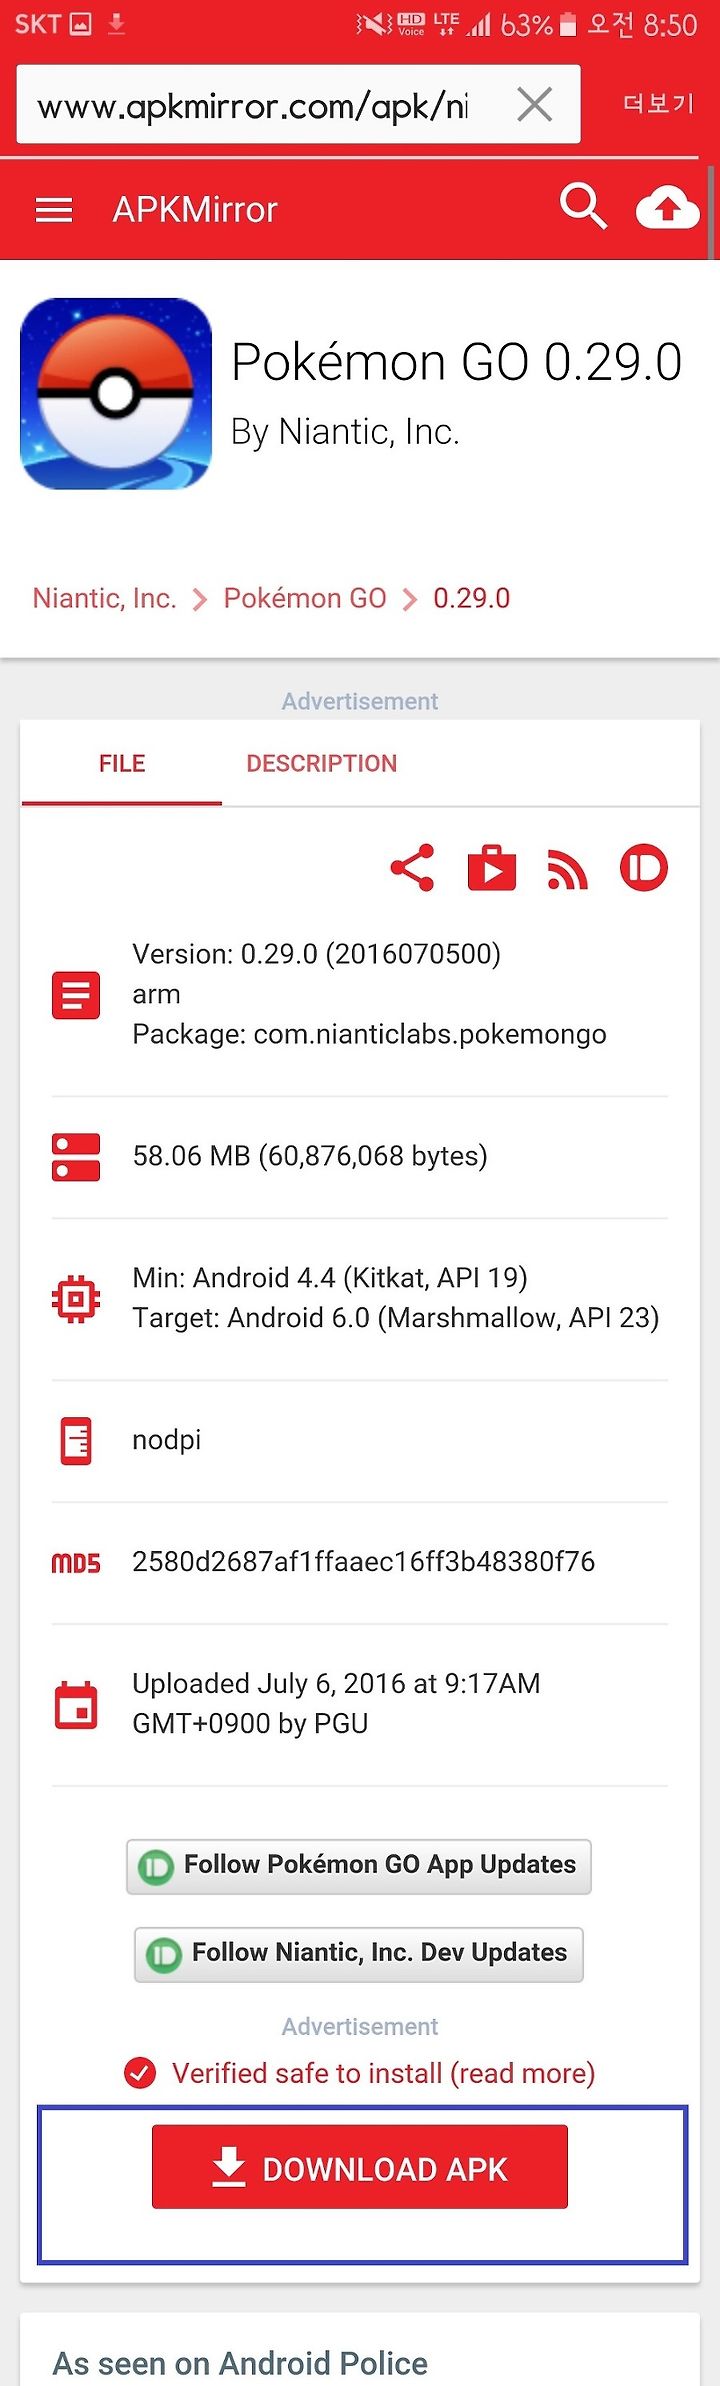Tap the address bar showing www.apkmirror.com
This screenshot has width=720, height=2386.
299,104
